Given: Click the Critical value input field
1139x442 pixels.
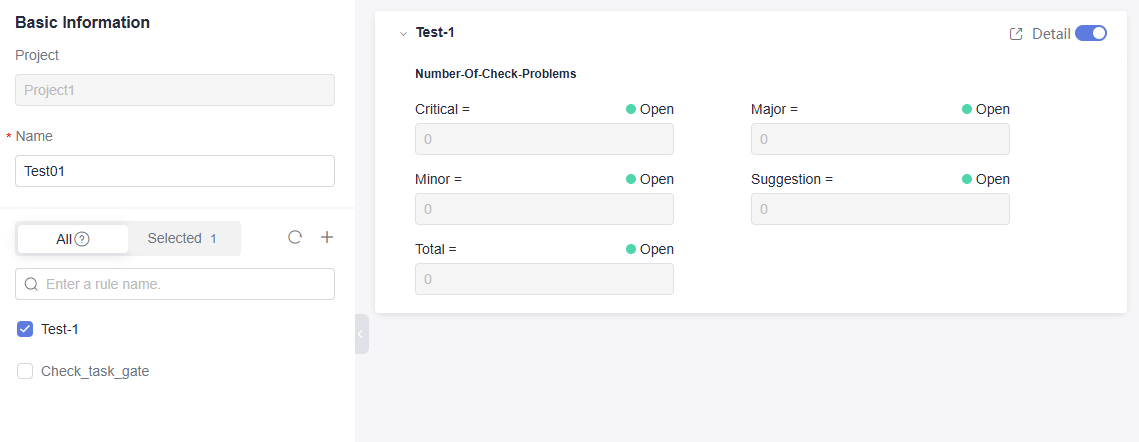Looking at the screenshot, I should pyautogui.click(x=544, y=139).
